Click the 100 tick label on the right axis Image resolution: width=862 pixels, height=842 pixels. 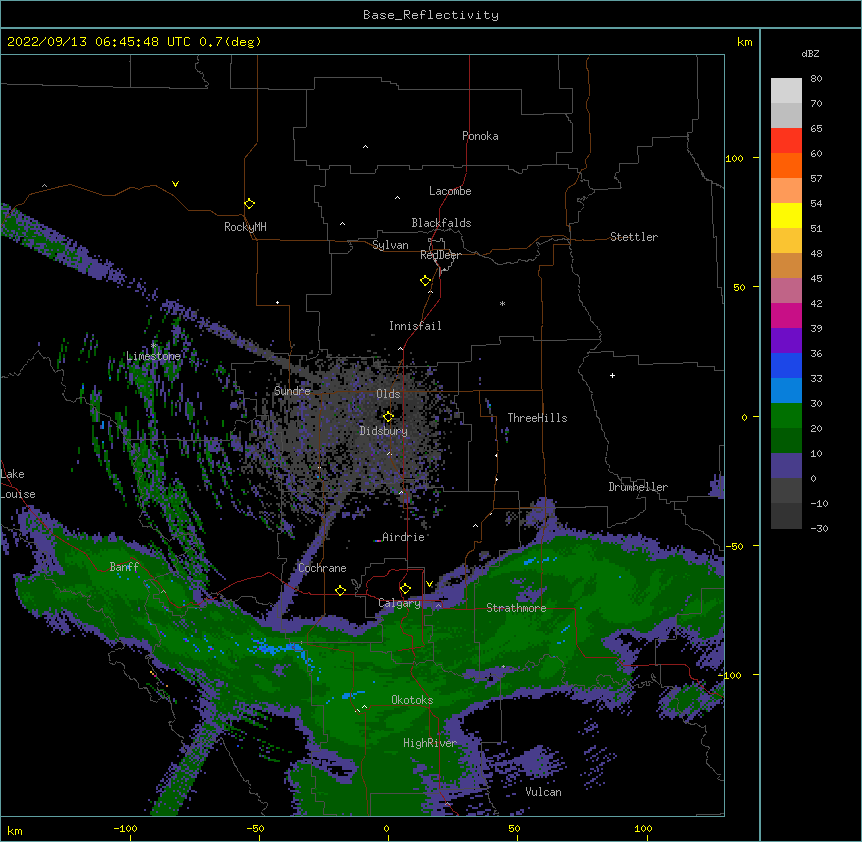point(734,158)
